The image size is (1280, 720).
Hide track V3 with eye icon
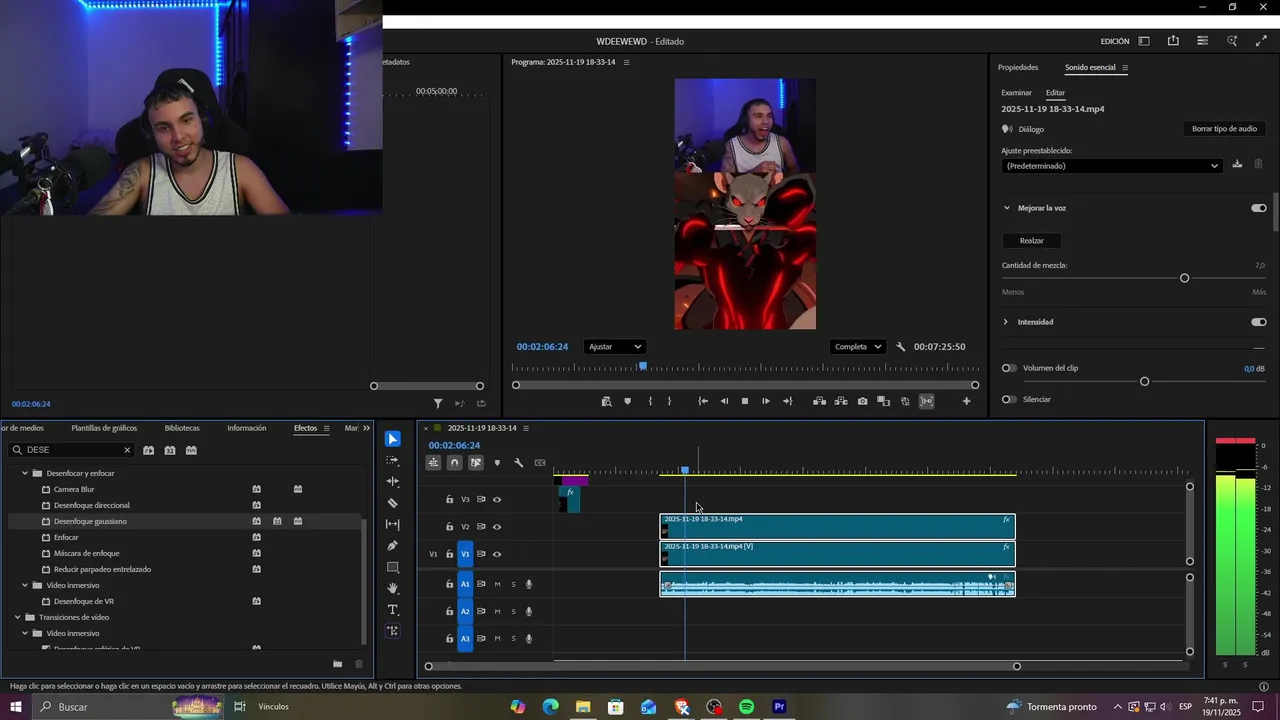pyautogui.click(x=497, y=499)
